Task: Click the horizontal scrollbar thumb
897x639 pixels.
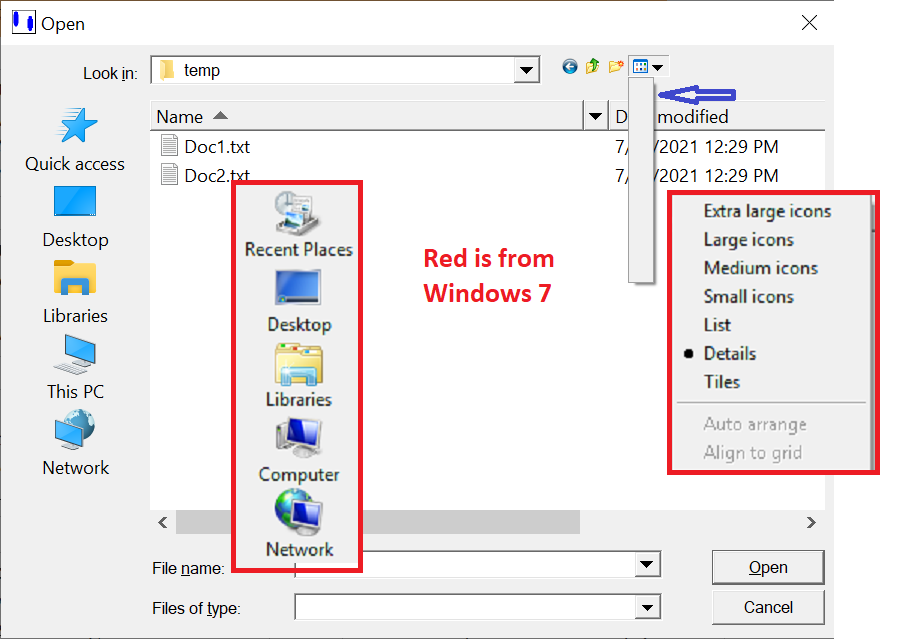Action: click(x=378, y=522)
